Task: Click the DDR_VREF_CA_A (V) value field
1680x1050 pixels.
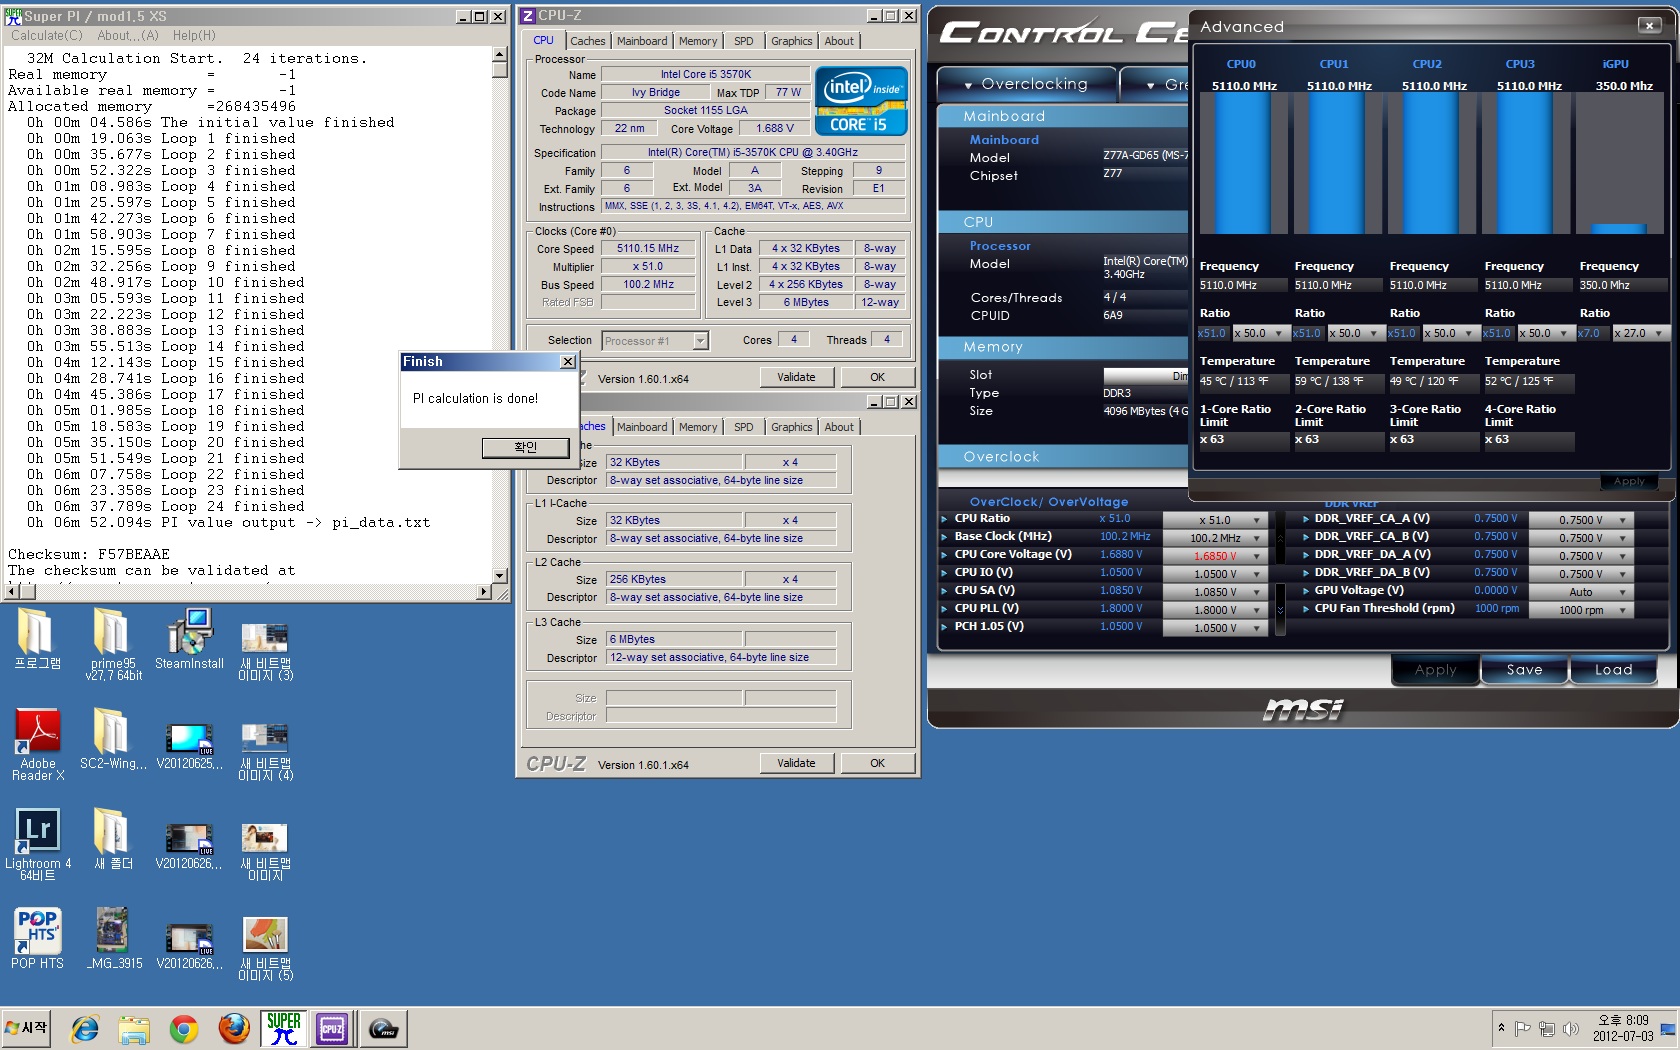Action: [x=1580, y=520]
